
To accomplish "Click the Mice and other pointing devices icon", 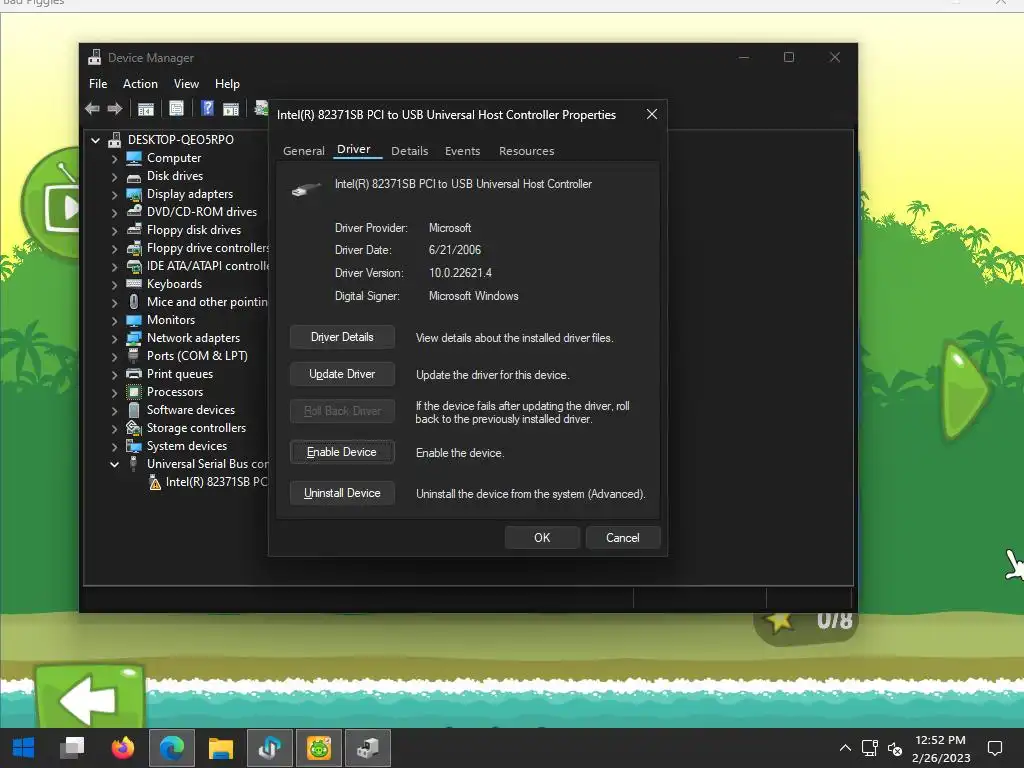I will click(134, 302).
